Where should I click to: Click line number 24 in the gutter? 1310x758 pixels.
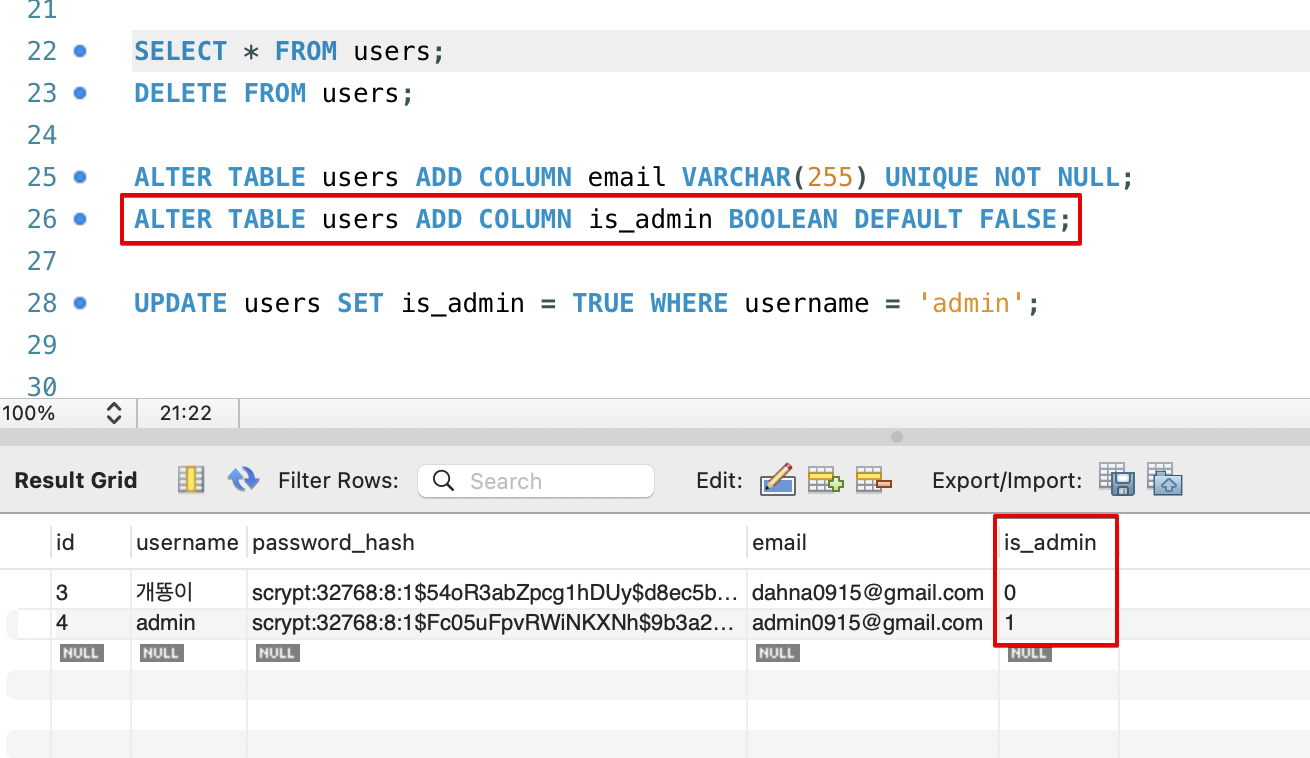(x=42, y=135)
